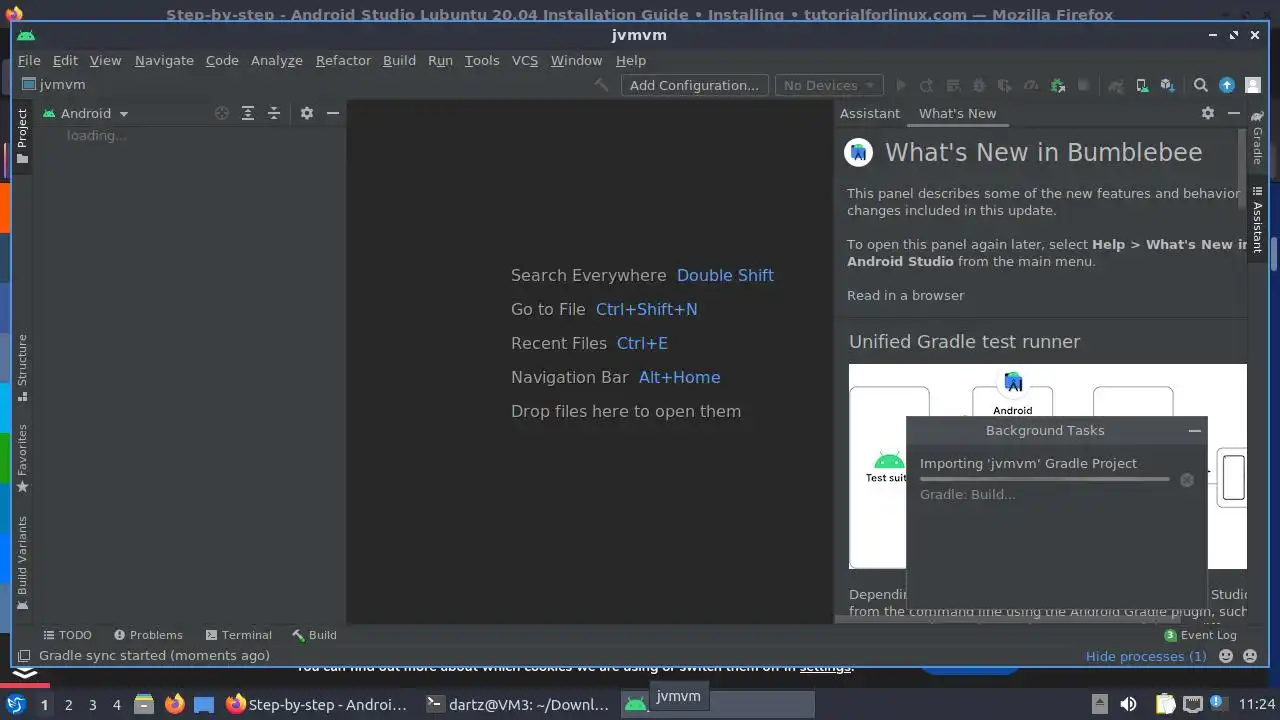1280x720 pixels.
Task: Open the Terminal tool window
Action: click(238, 635)
